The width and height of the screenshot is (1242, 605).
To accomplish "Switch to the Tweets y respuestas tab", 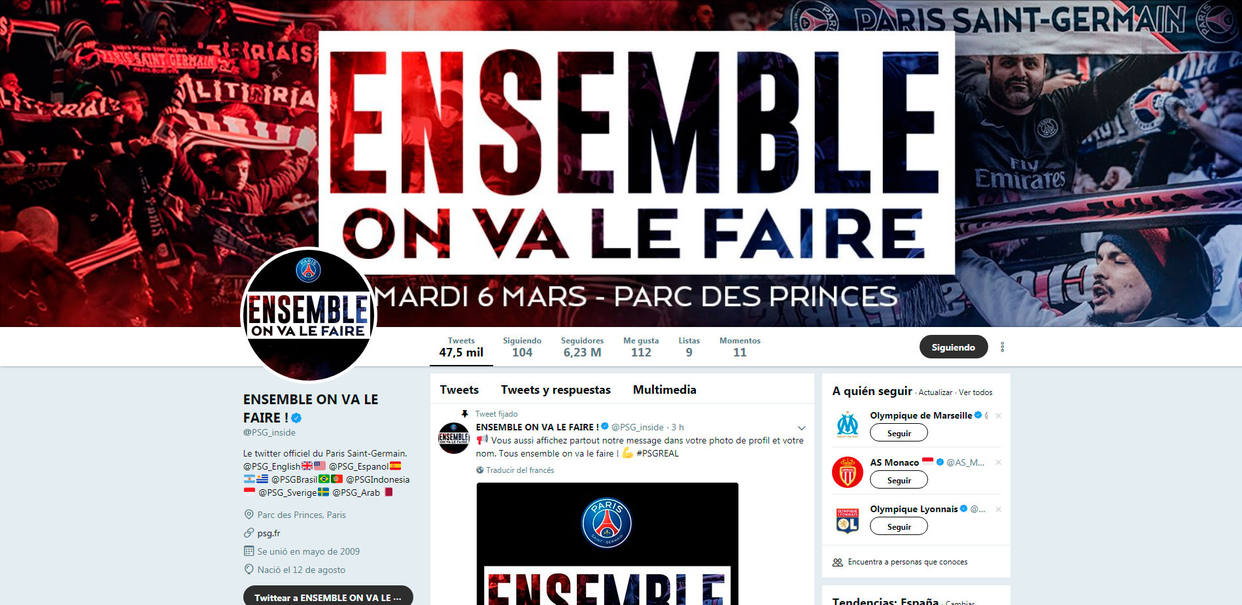I will tap(555, 390).
